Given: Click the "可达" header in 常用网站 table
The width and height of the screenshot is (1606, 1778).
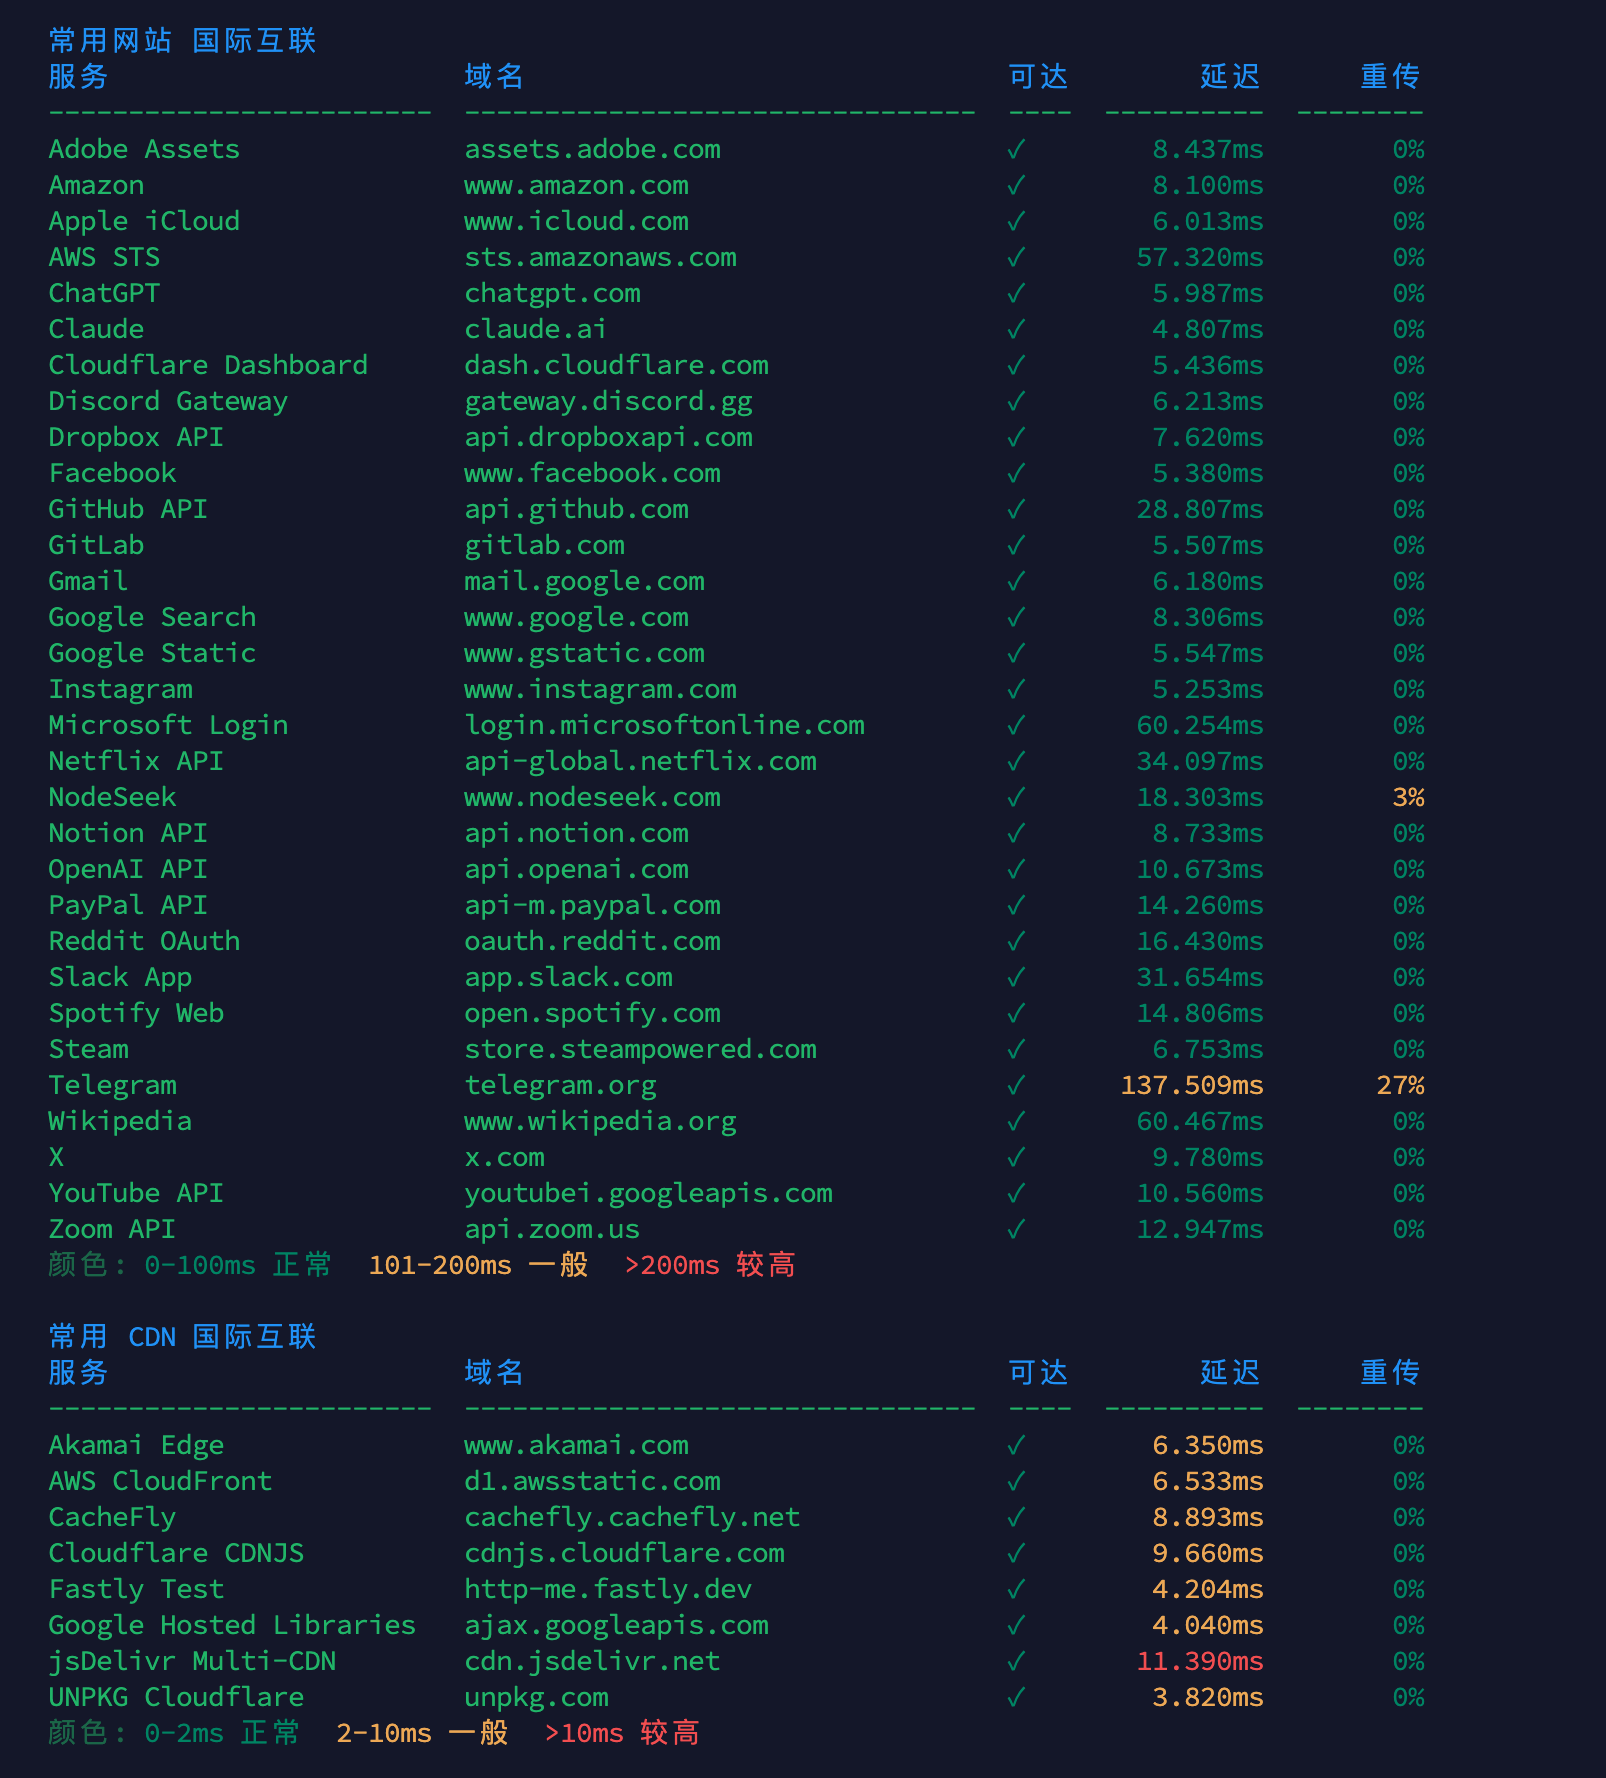Looking at the screenshot, I should (x=1038, y=77).
